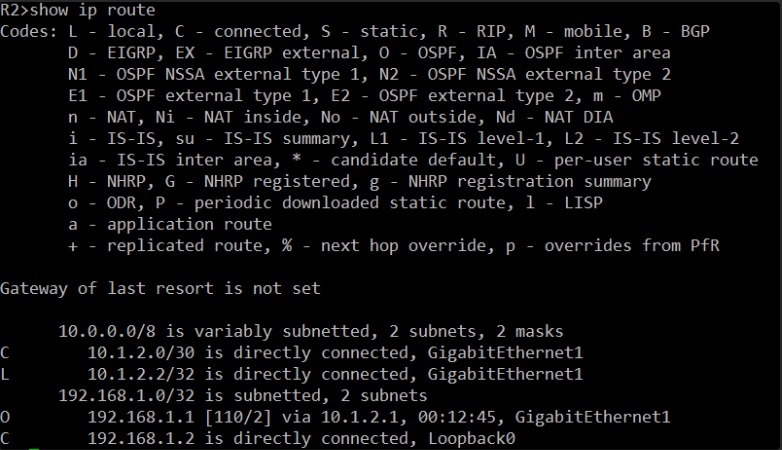Click the R2> prompt
Image resolution: width=782 pixels, height=450 pixels.
click(14, 10)
